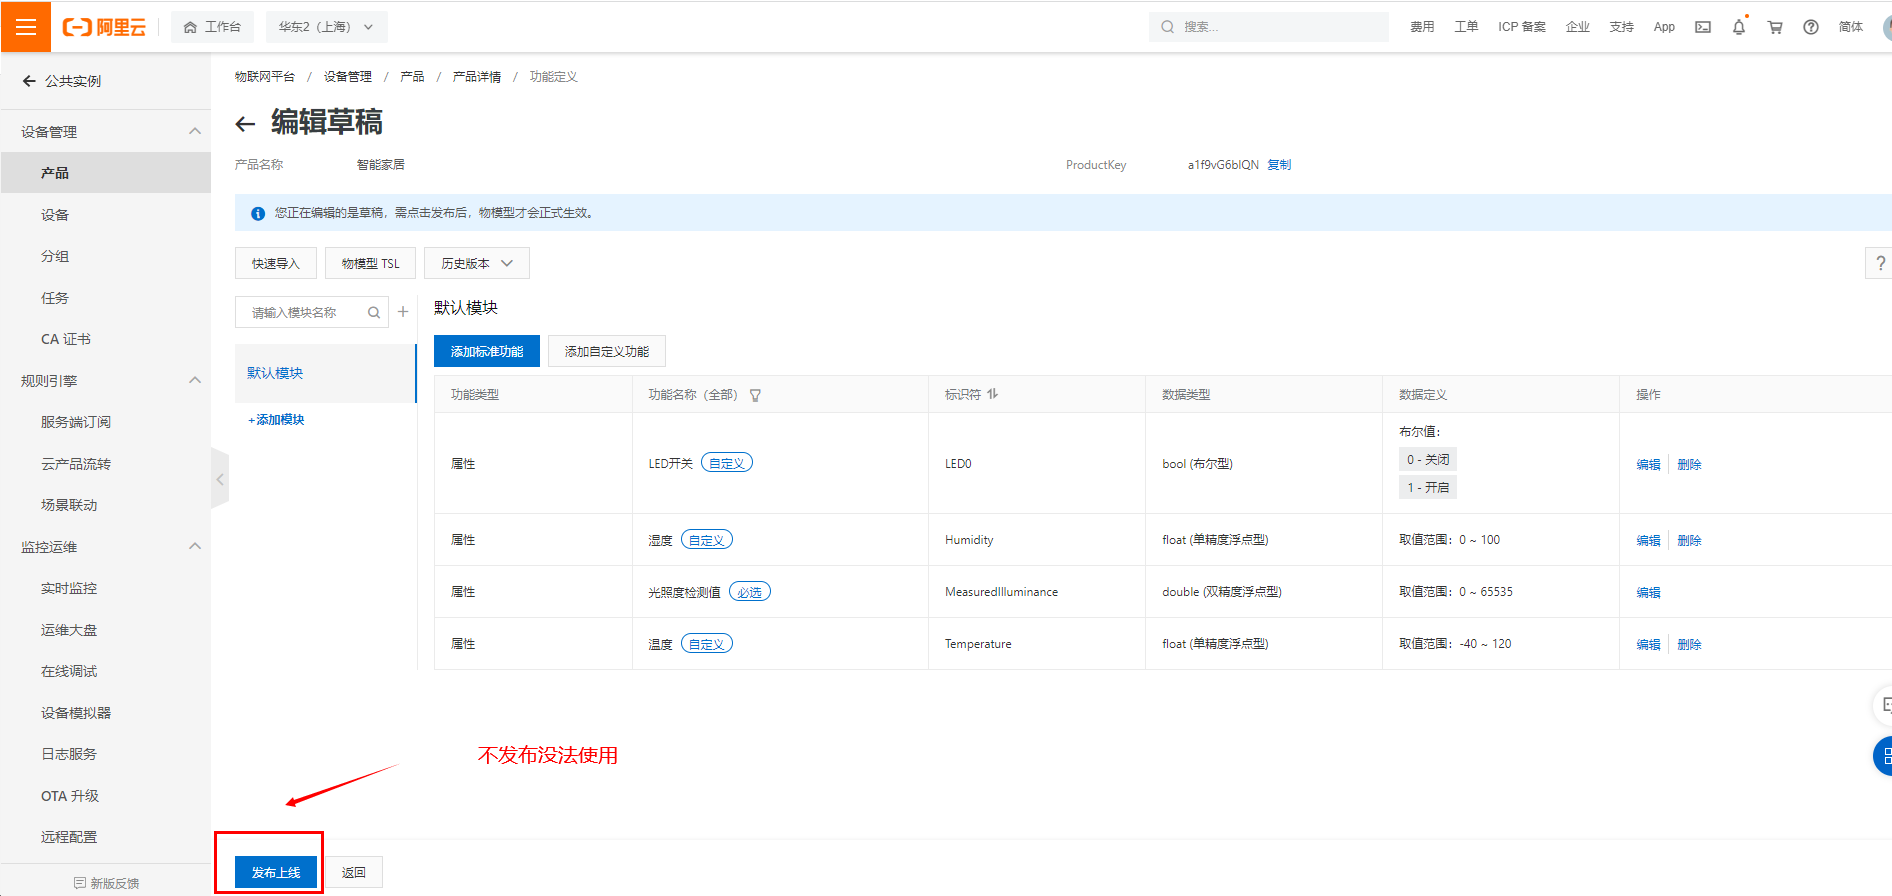The image size is (1892, 896).
Task: Delete the LED开关 property row
Action: point(1689,464)
